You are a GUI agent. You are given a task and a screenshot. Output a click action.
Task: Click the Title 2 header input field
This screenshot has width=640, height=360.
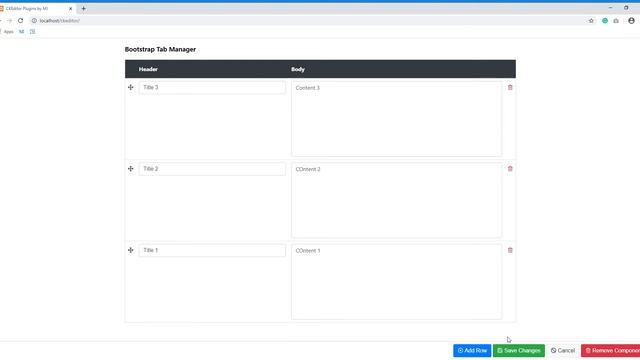pyautogui.click(x=212, y=169)
